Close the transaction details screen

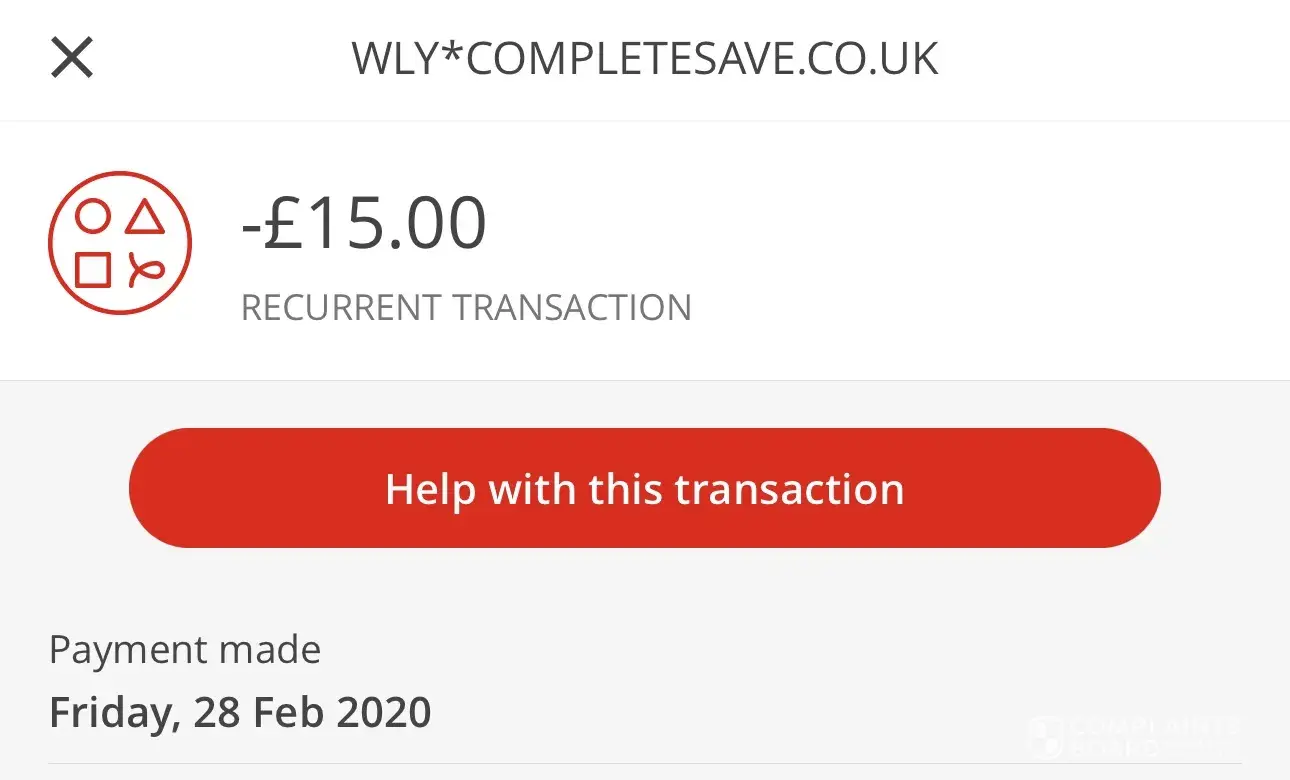coord(72,58)
